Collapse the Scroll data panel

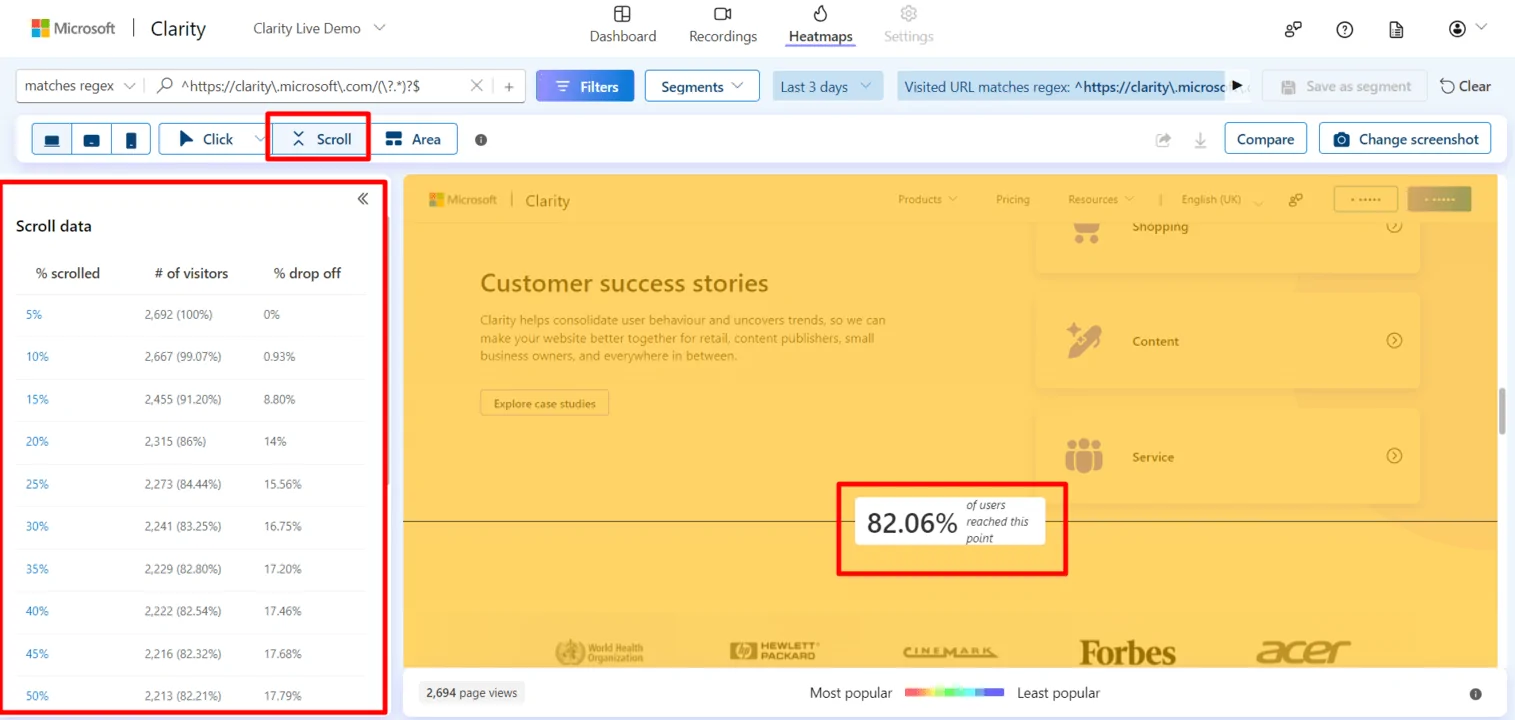pos(363,199)
